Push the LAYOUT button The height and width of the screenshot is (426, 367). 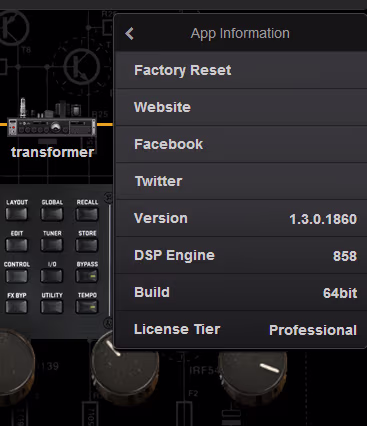pos(17,214)
